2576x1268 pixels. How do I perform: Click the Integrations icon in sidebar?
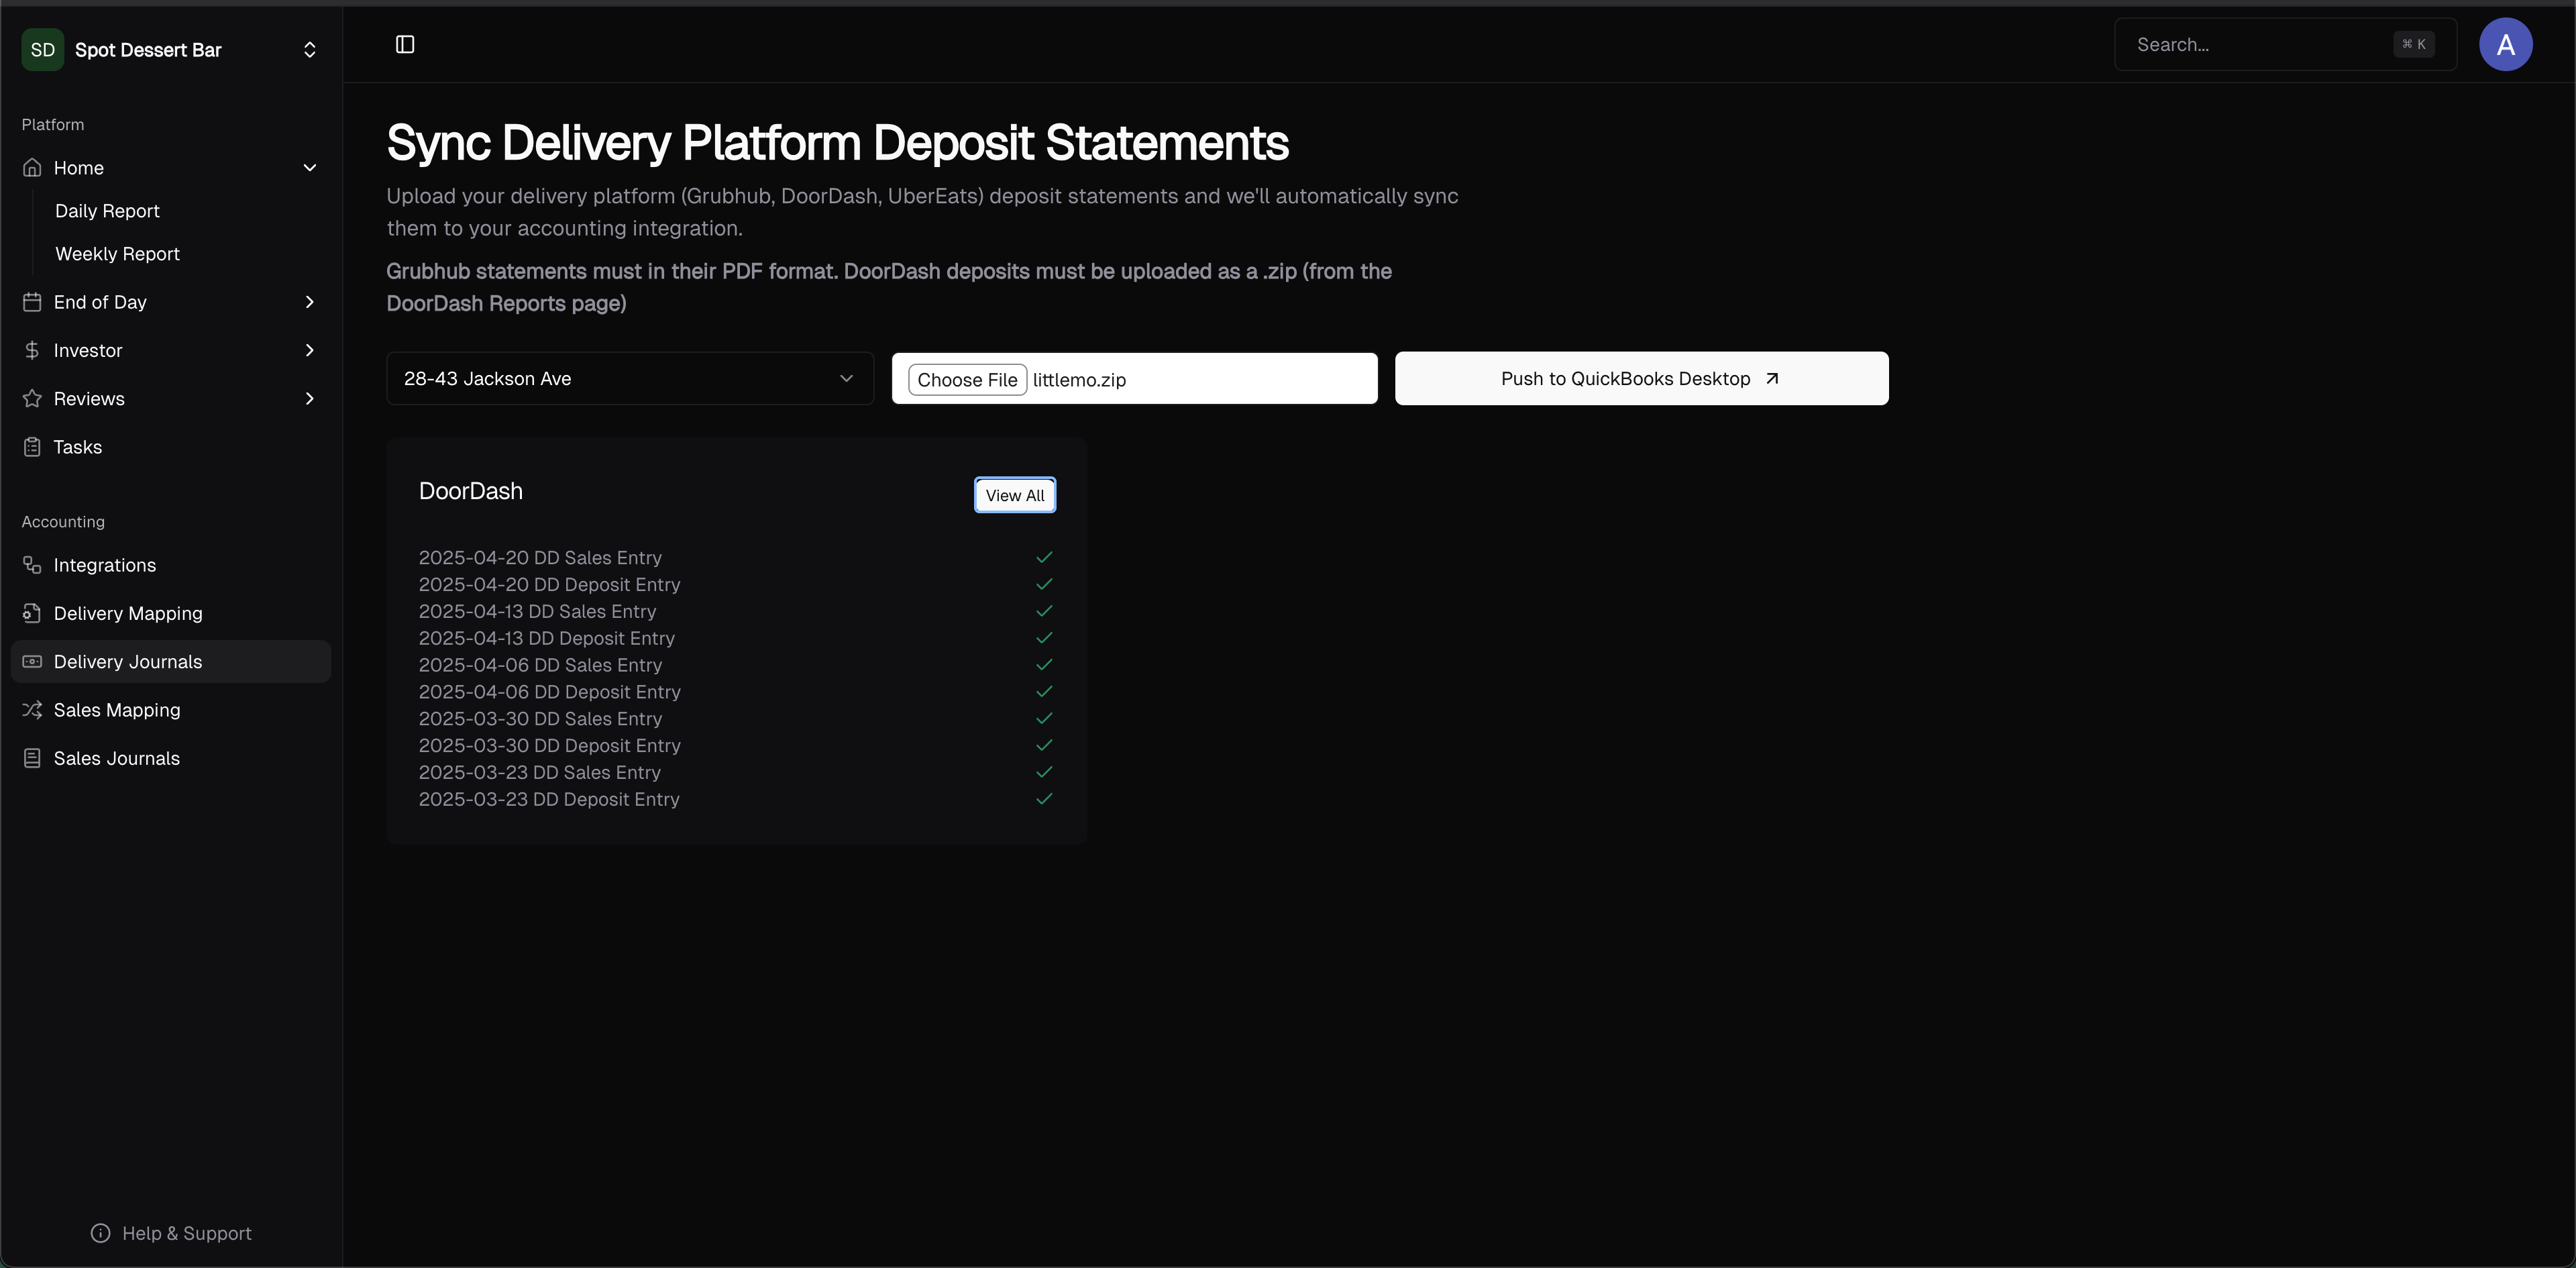(x=32, y=565)
